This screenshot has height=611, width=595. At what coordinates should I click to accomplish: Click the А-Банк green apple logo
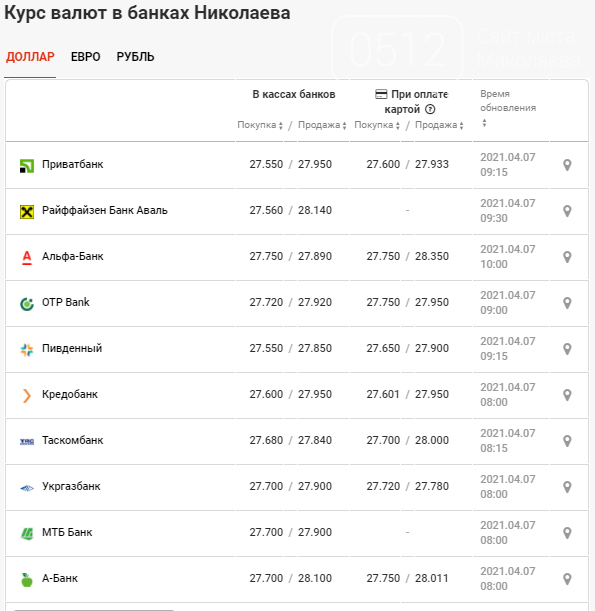pos(27,579)
